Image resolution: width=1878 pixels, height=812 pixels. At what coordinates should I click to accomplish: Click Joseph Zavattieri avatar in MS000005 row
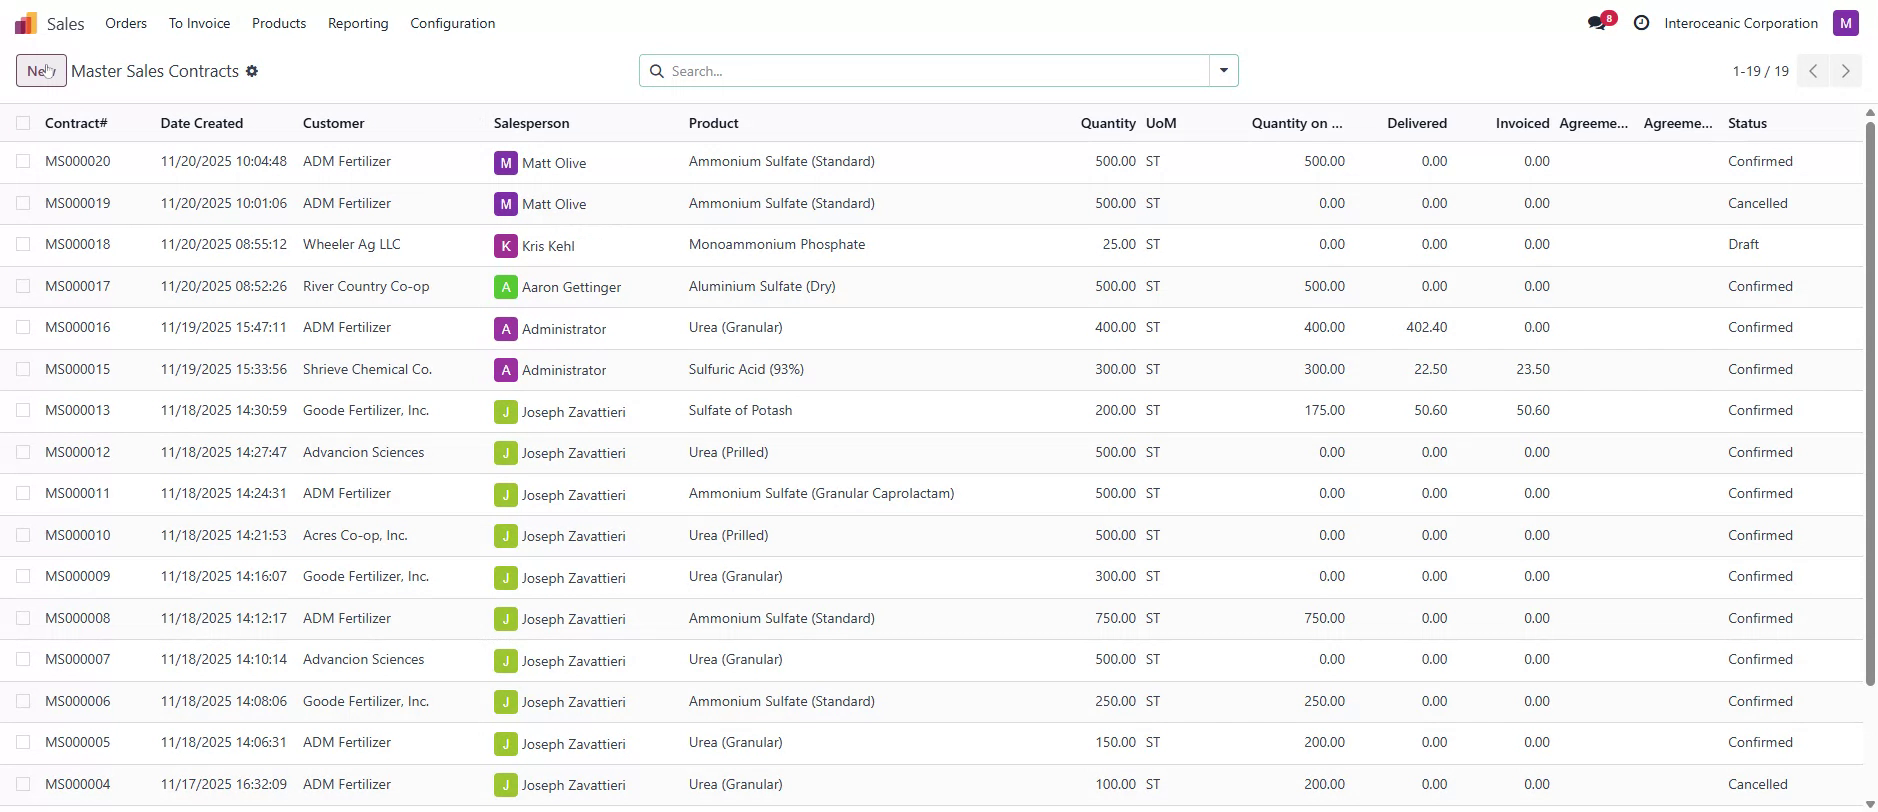tap(505, 744)
